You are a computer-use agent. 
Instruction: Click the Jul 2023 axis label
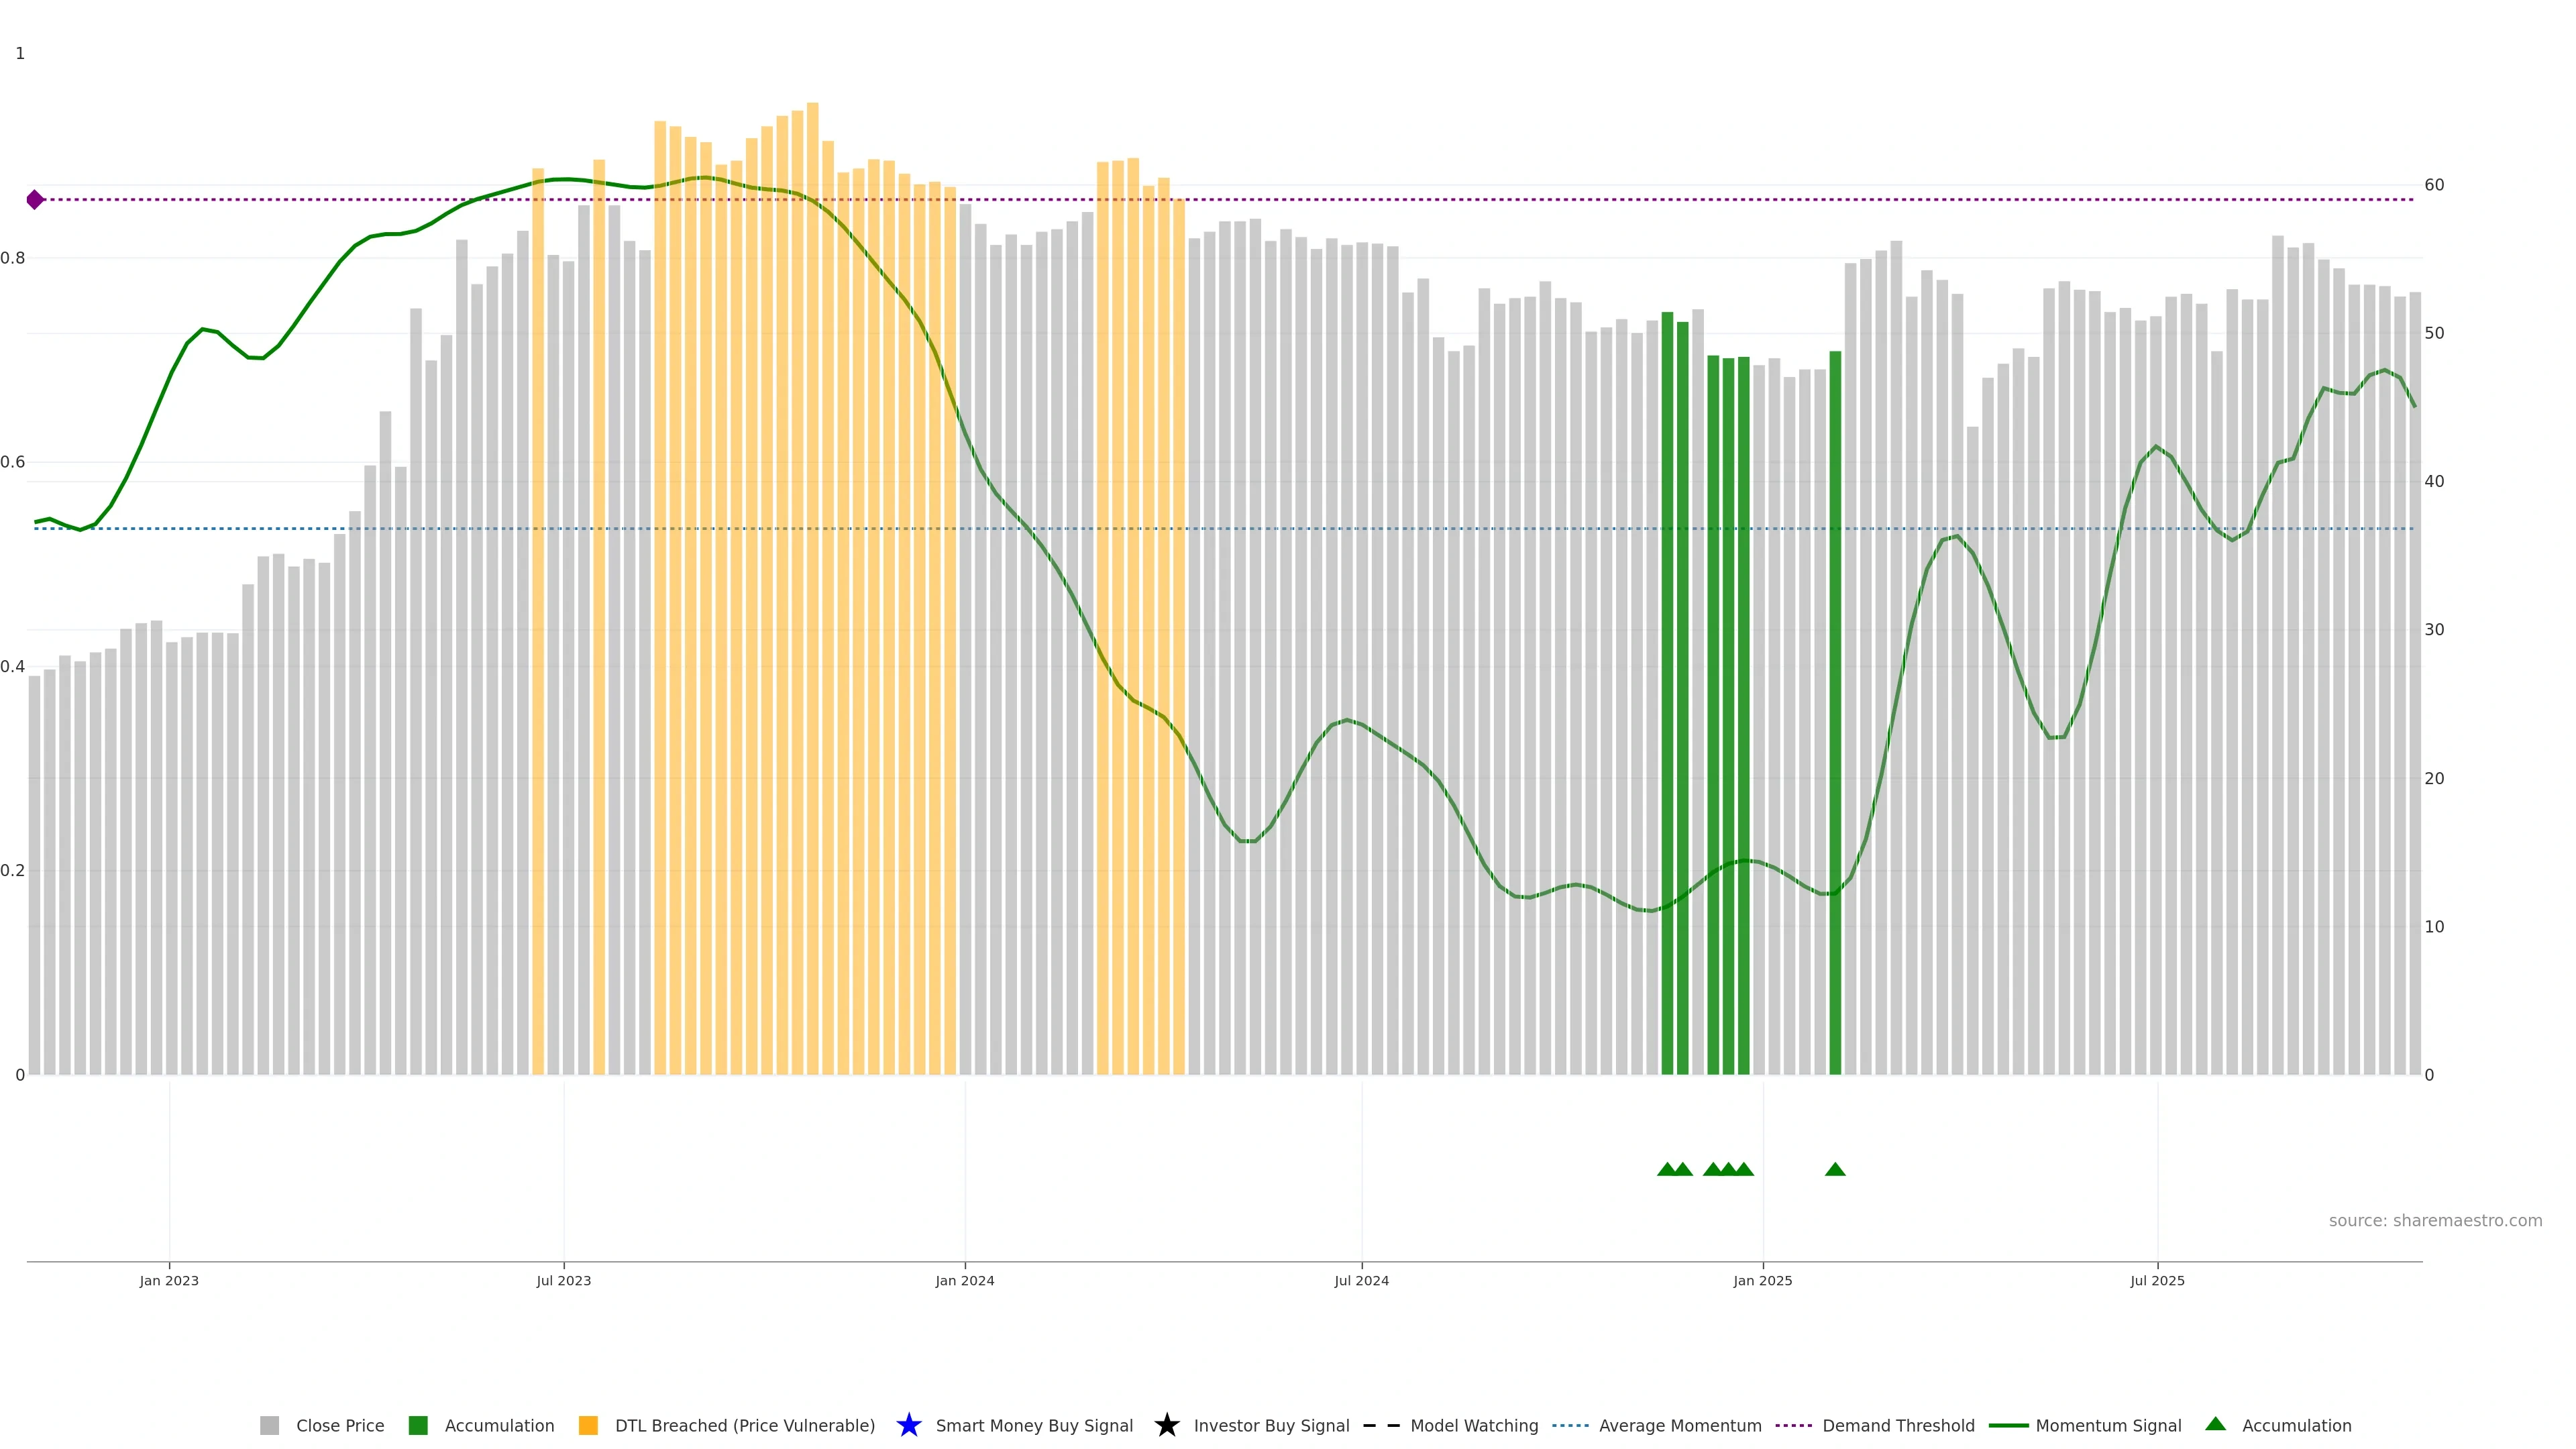[563, 1280]
